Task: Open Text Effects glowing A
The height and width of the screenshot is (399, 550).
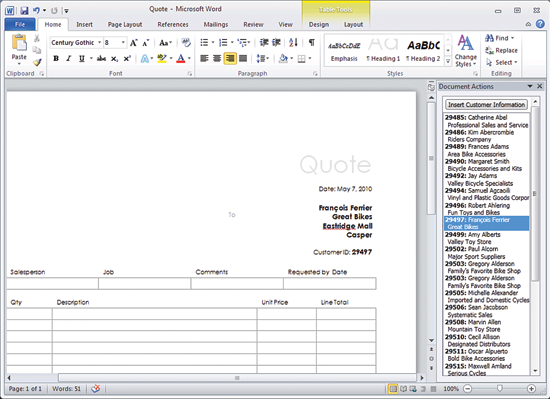Action: pos(145,59)
